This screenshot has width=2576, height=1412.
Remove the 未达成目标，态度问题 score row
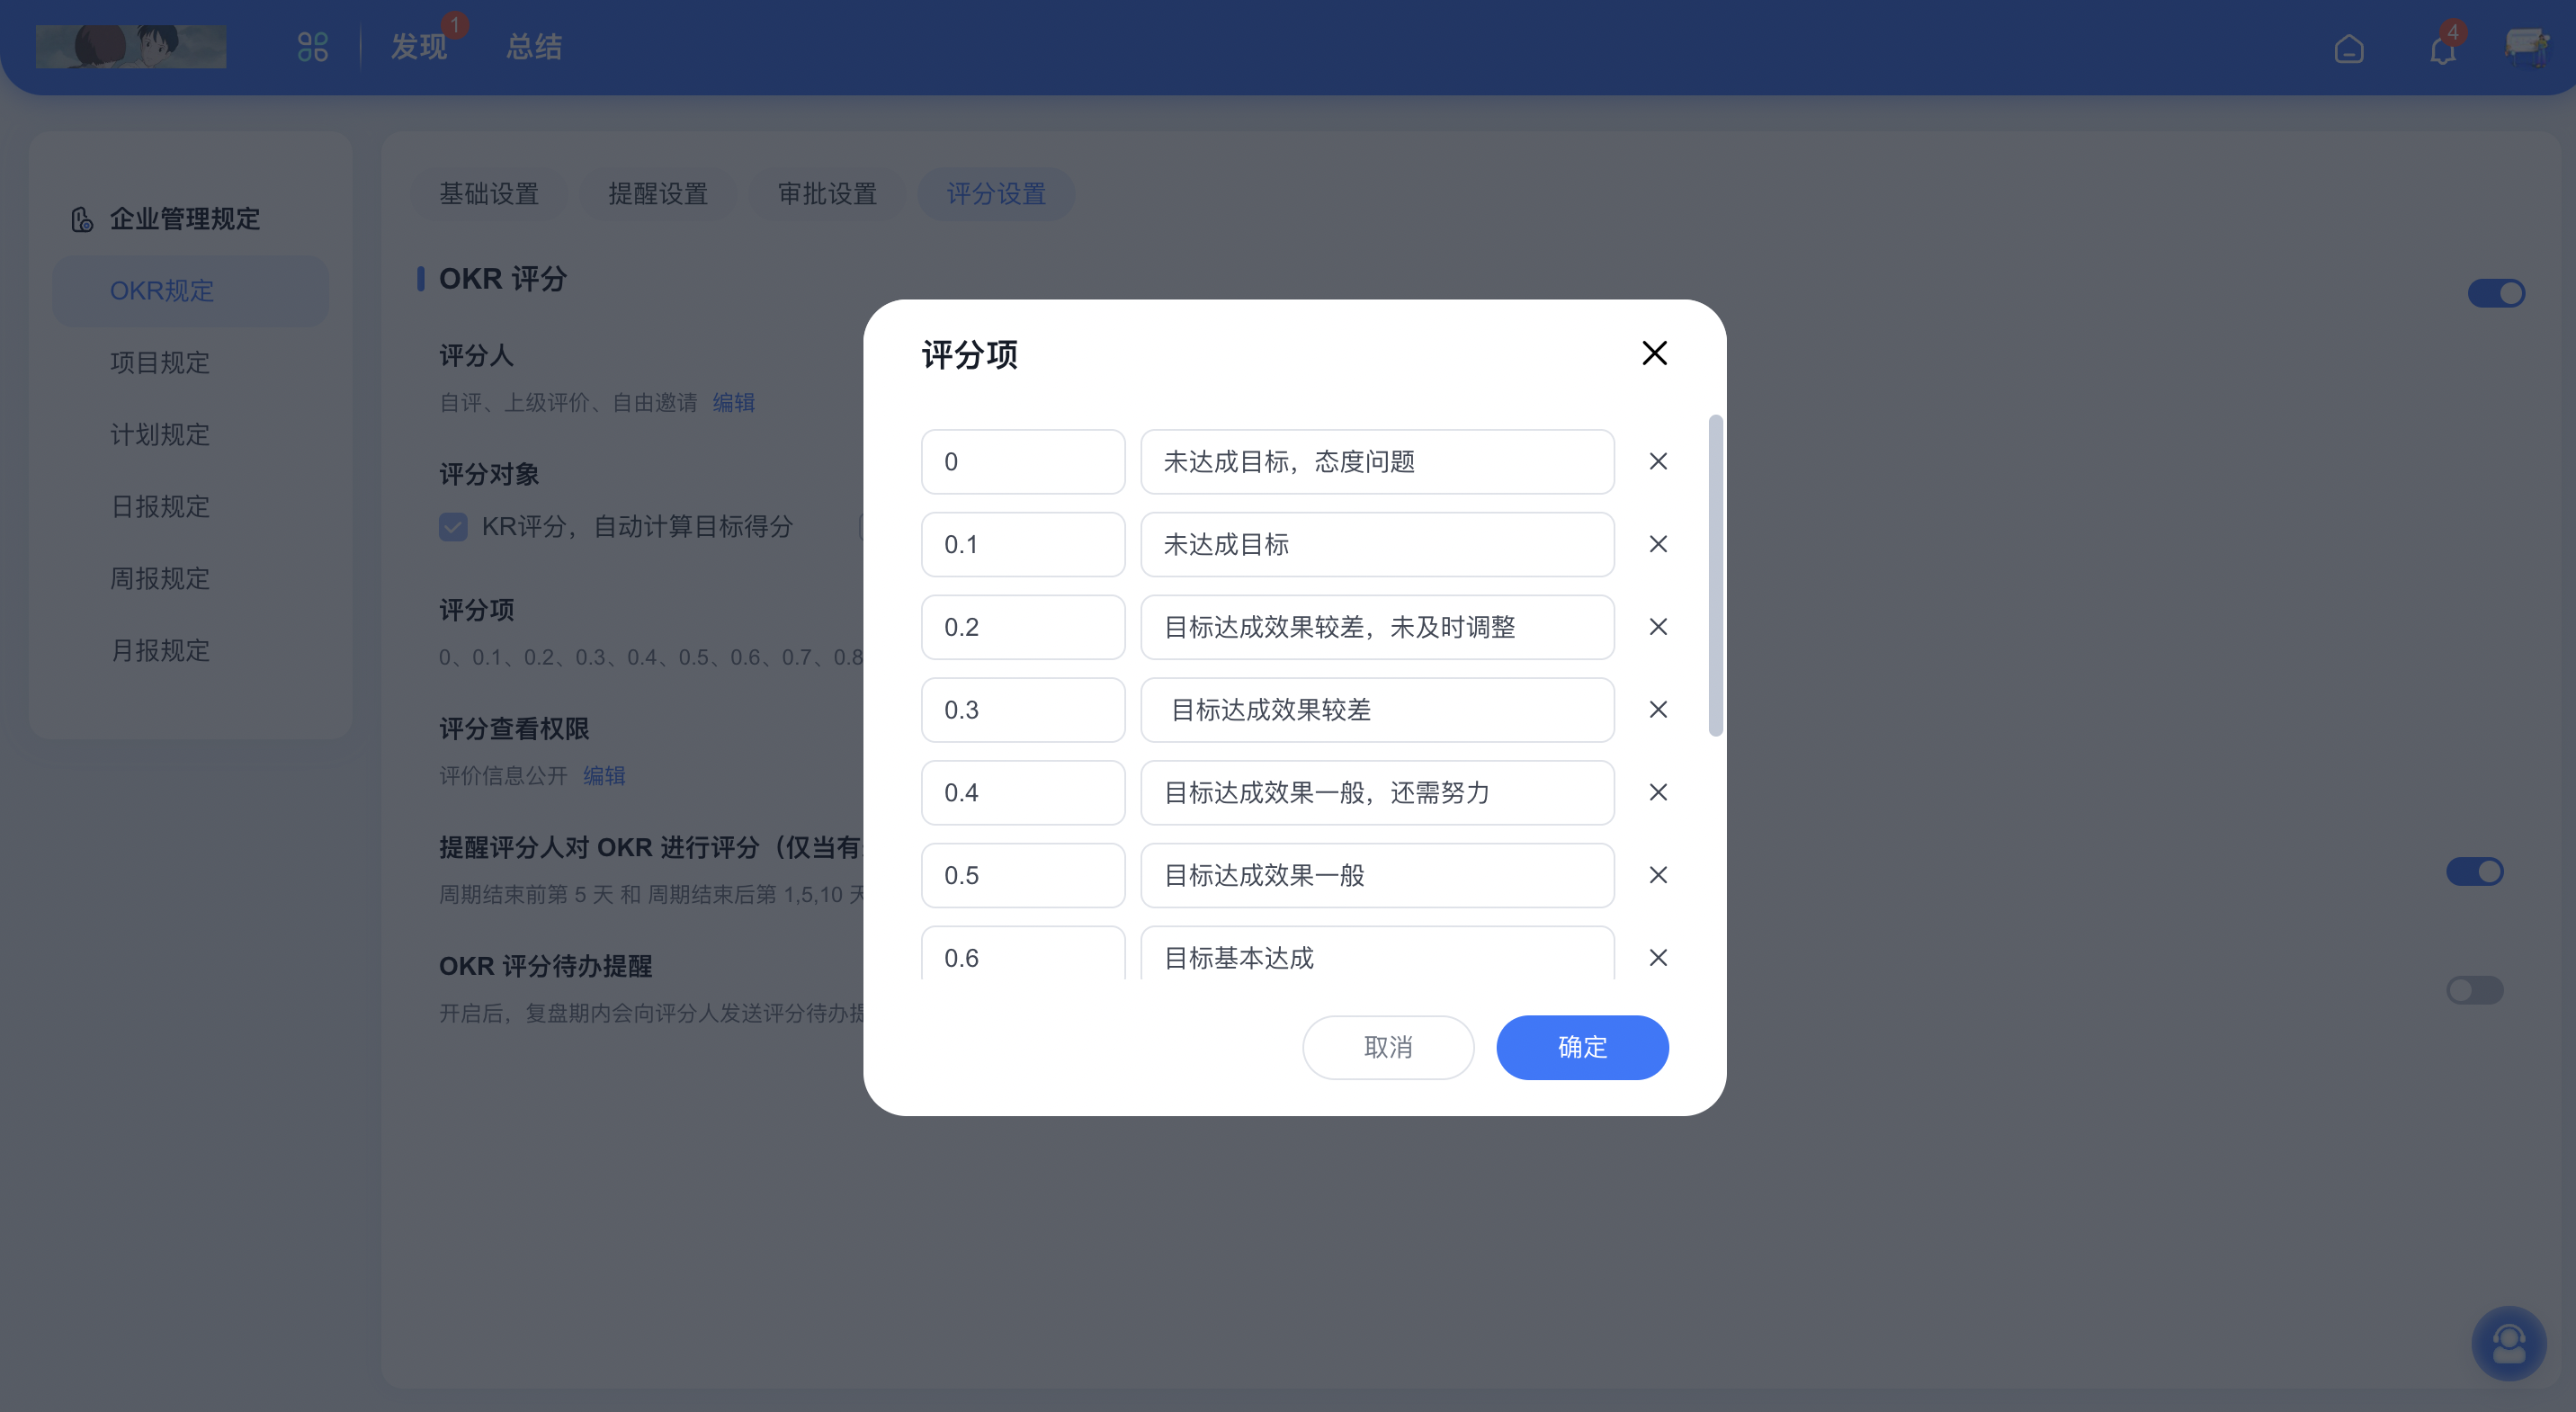(1658, 461)
